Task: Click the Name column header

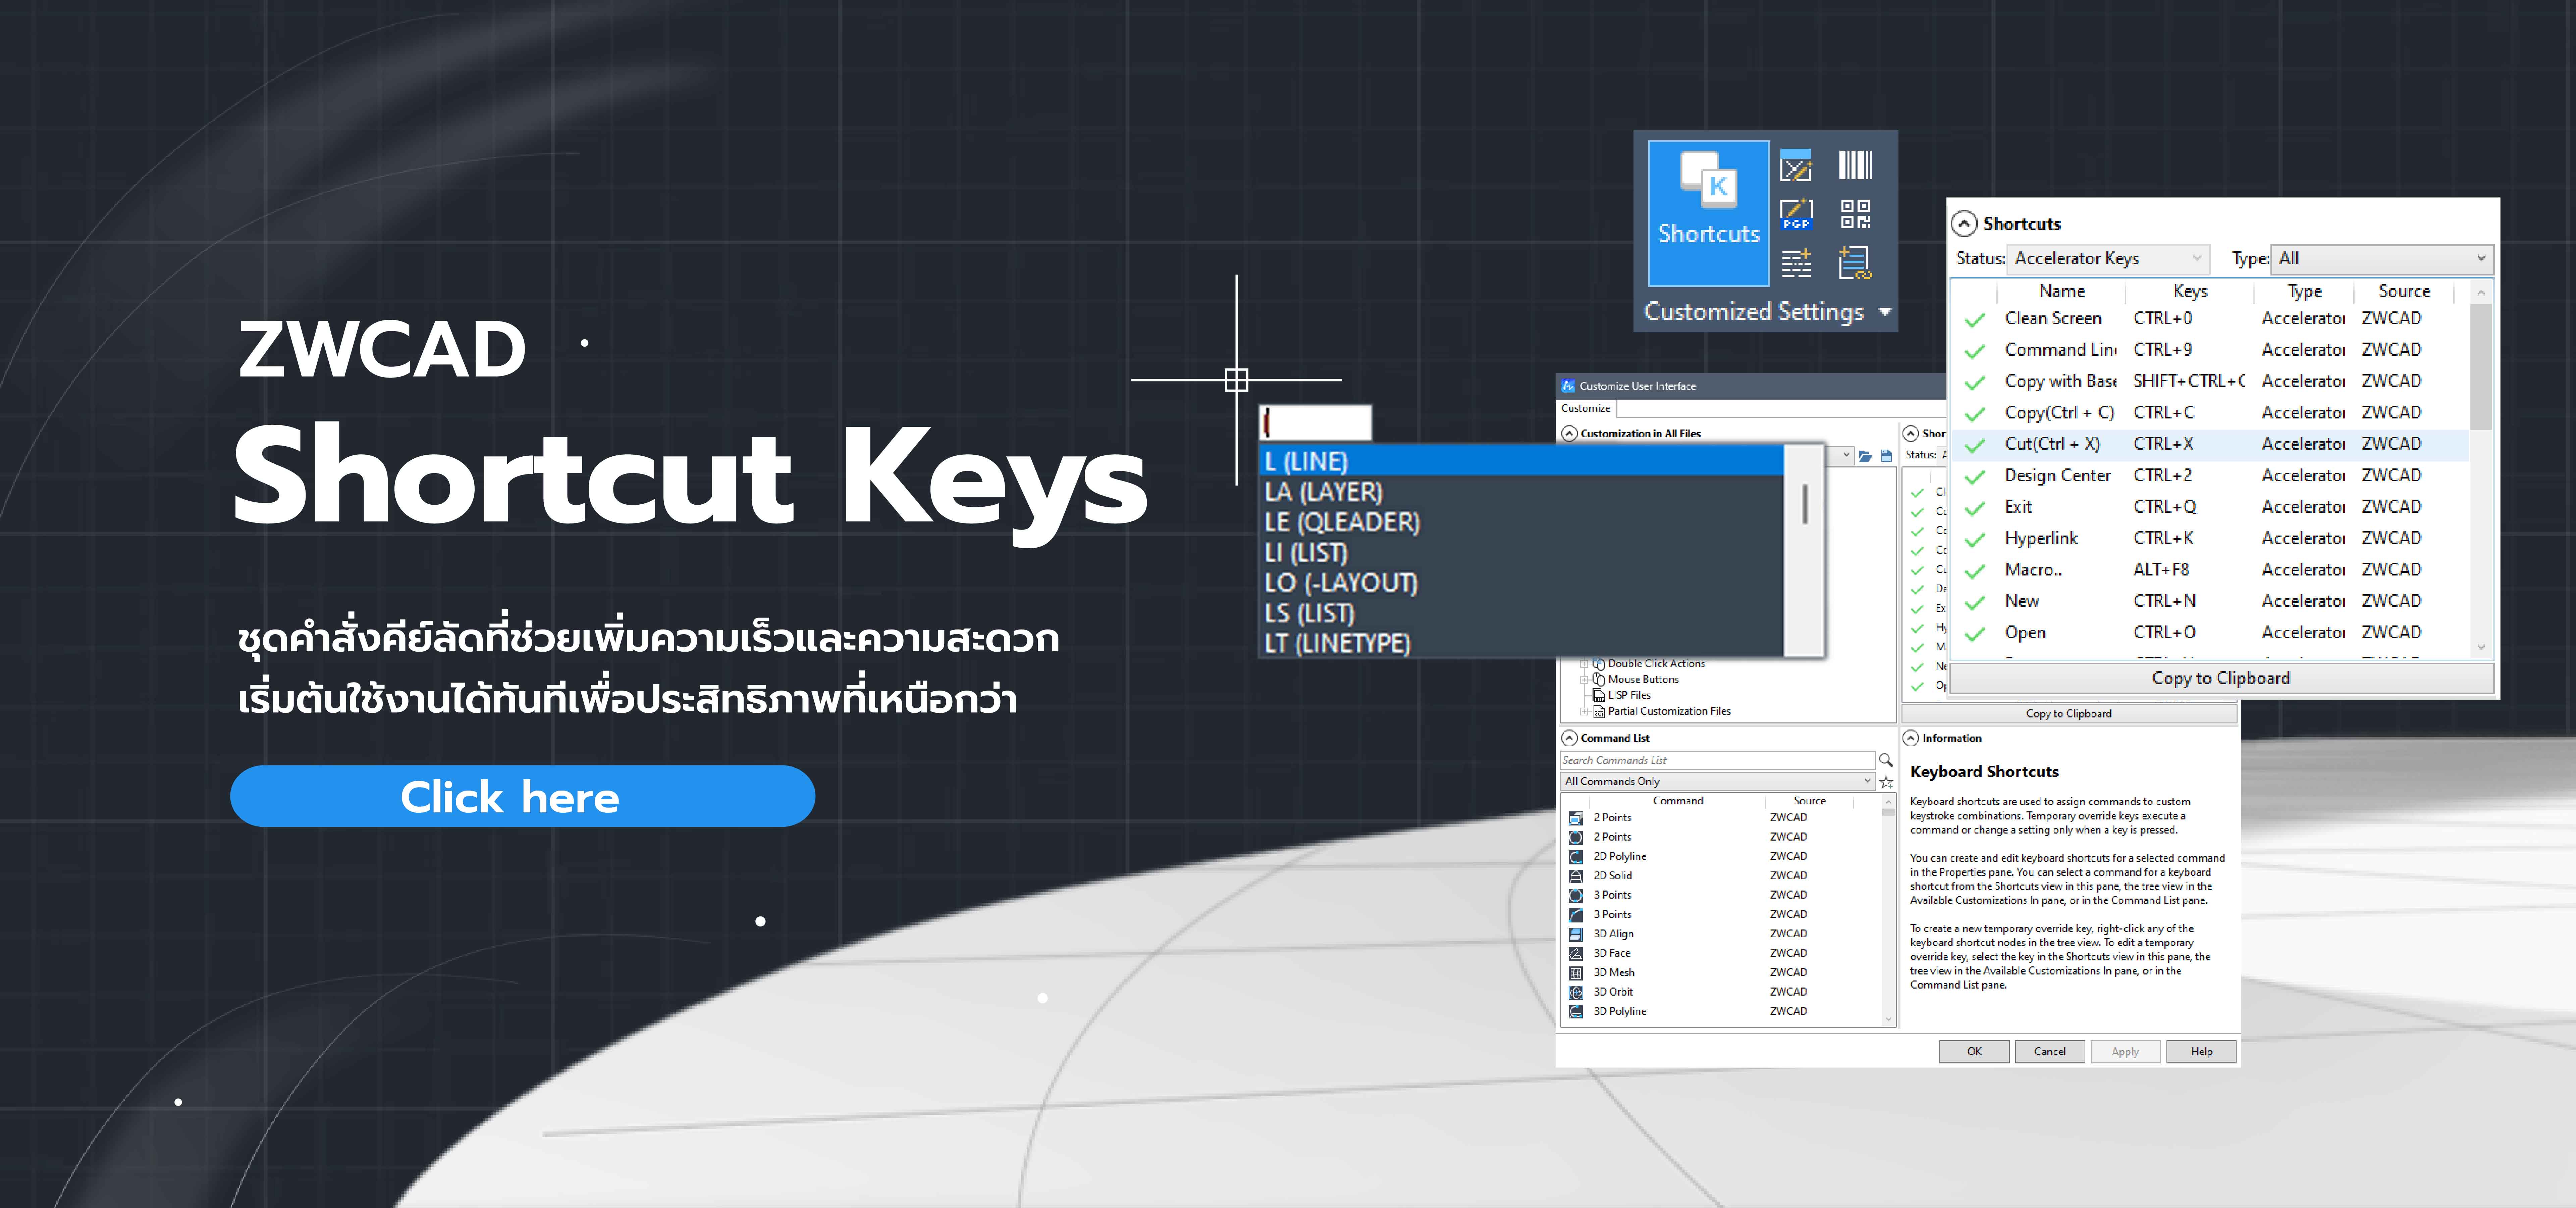Action: tap(2062, 292)
